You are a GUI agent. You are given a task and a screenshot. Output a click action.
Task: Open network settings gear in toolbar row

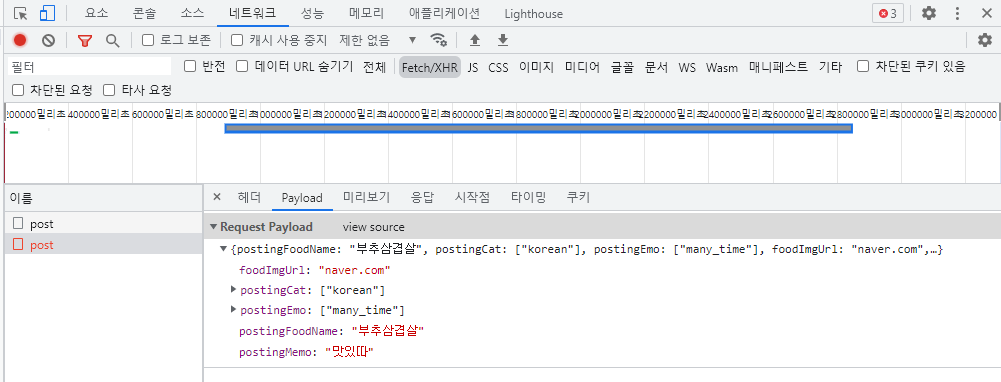click(x=985, y=40)
